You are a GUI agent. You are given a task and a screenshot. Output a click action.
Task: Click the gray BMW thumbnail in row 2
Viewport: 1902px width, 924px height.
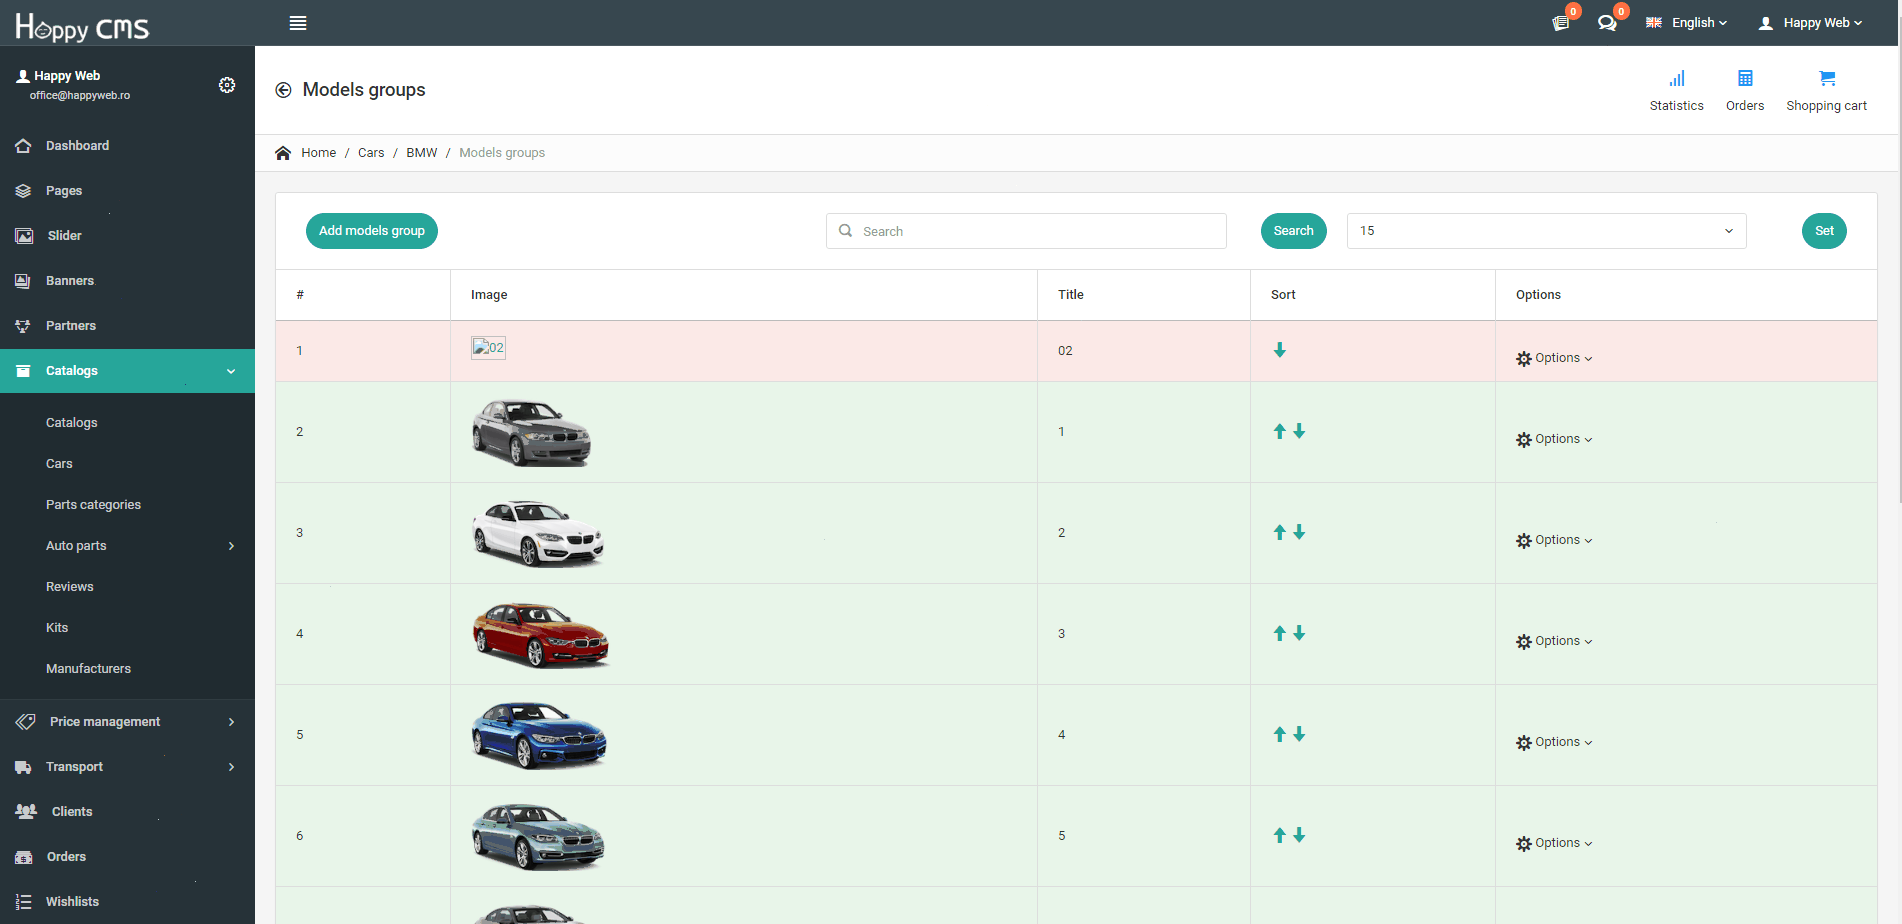pos(531,432)
